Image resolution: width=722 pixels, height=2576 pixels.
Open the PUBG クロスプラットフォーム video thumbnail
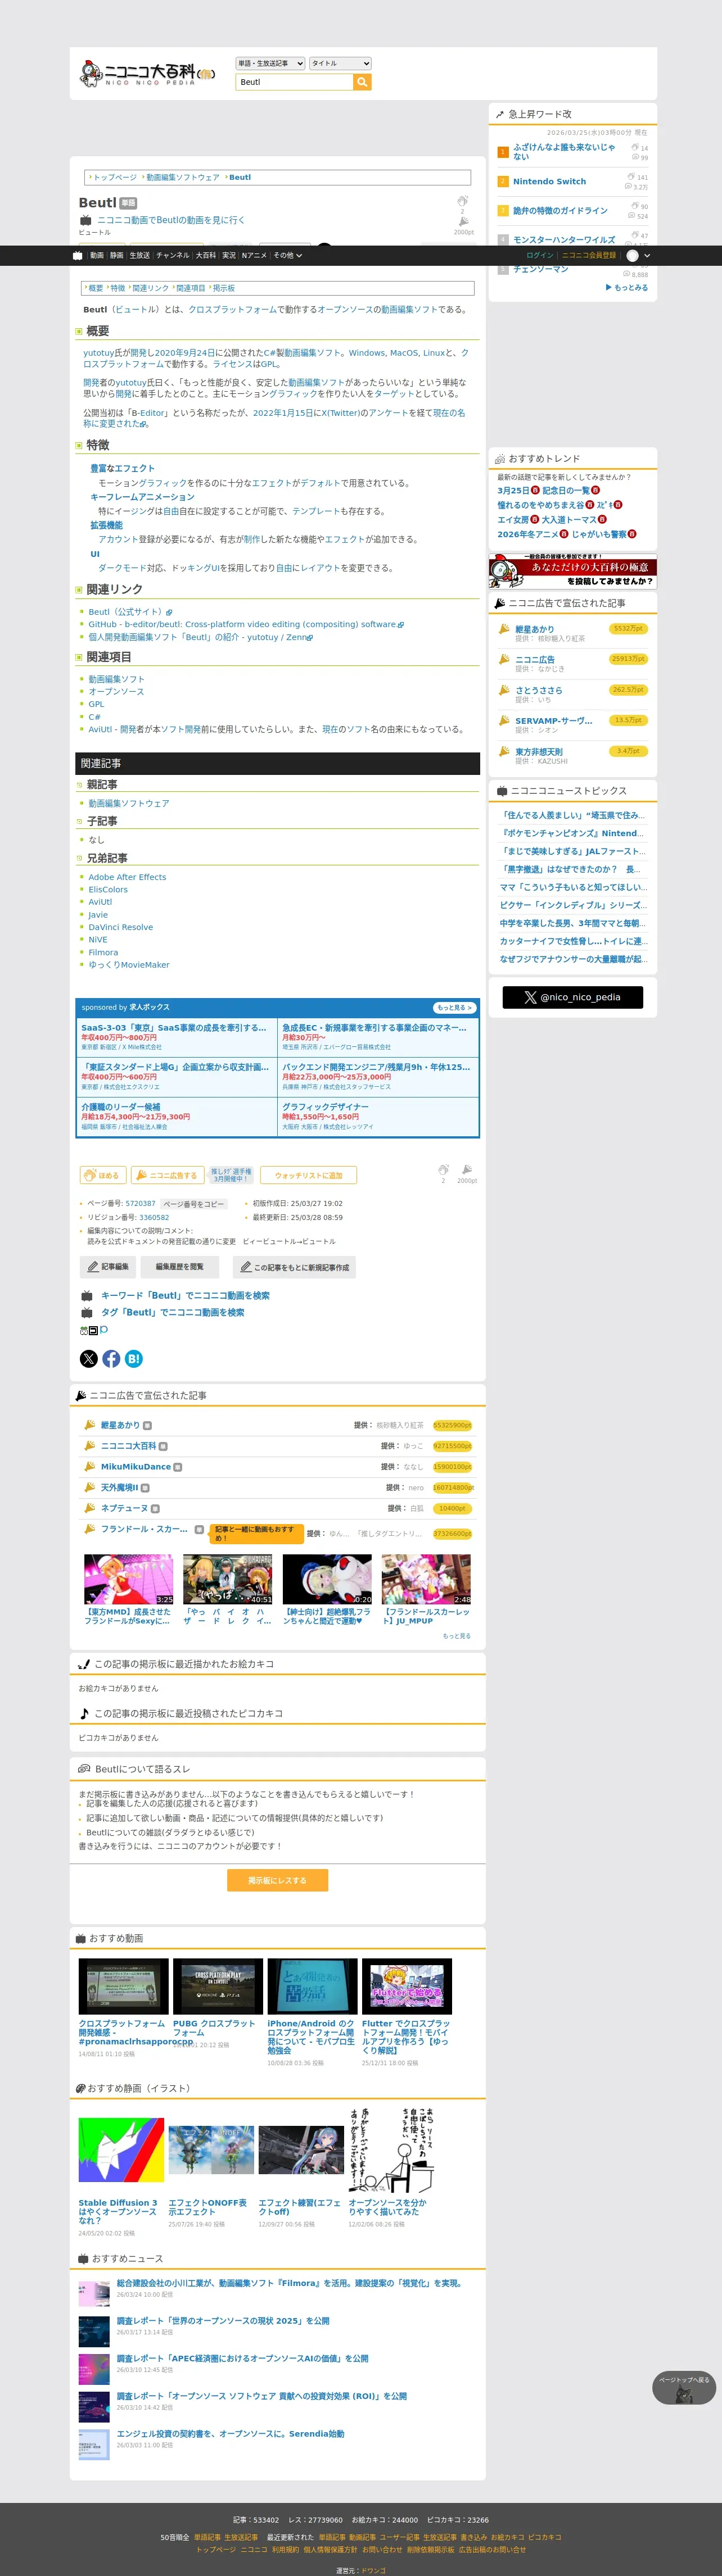tap(218, 1986)
